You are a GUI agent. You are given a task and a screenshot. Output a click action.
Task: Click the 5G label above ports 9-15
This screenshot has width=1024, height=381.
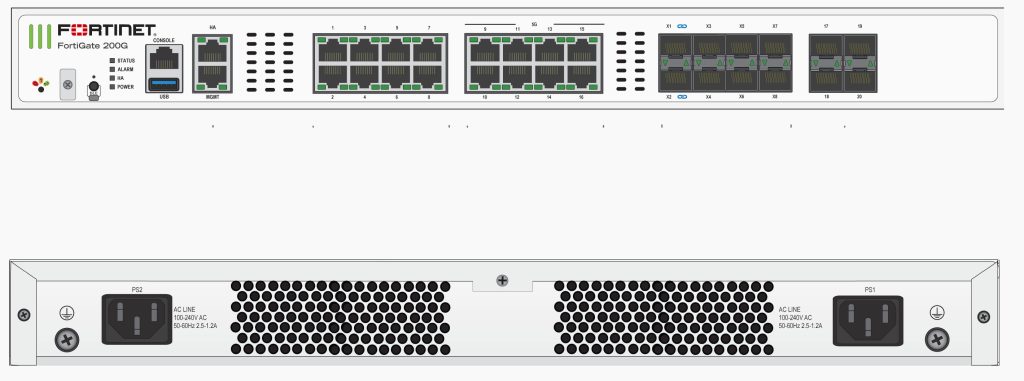pos(534,24)
